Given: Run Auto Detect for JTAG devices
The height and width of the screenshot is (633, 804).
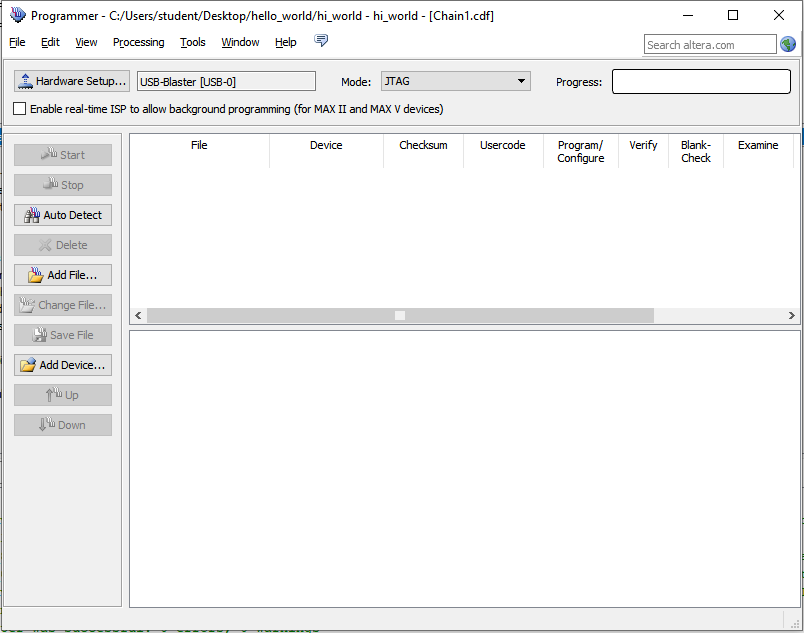Looking at the screenshot, I should 63,215.
